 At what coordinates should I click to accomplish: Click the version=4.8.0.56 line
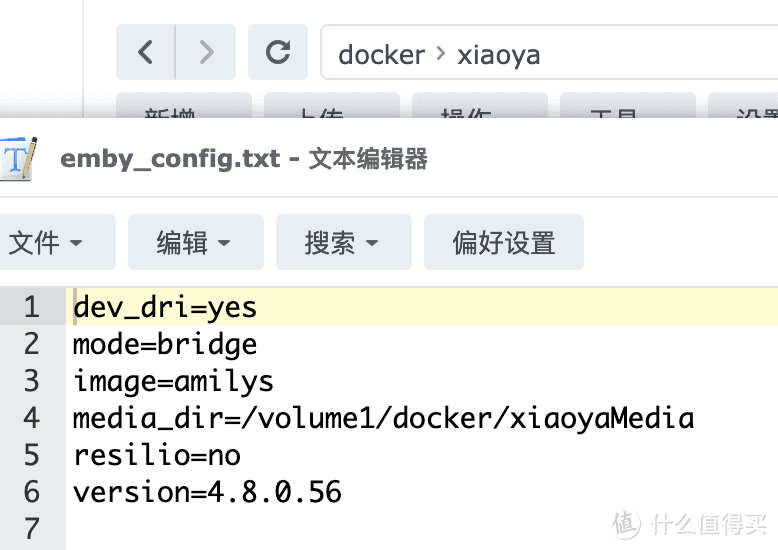click(207, 492)
